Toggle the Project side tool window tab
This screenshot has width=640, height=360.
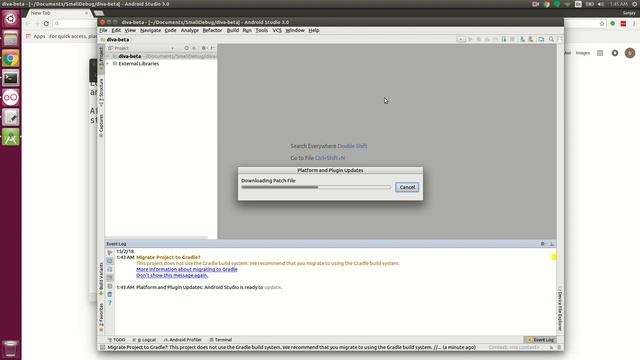pos(101,60)
